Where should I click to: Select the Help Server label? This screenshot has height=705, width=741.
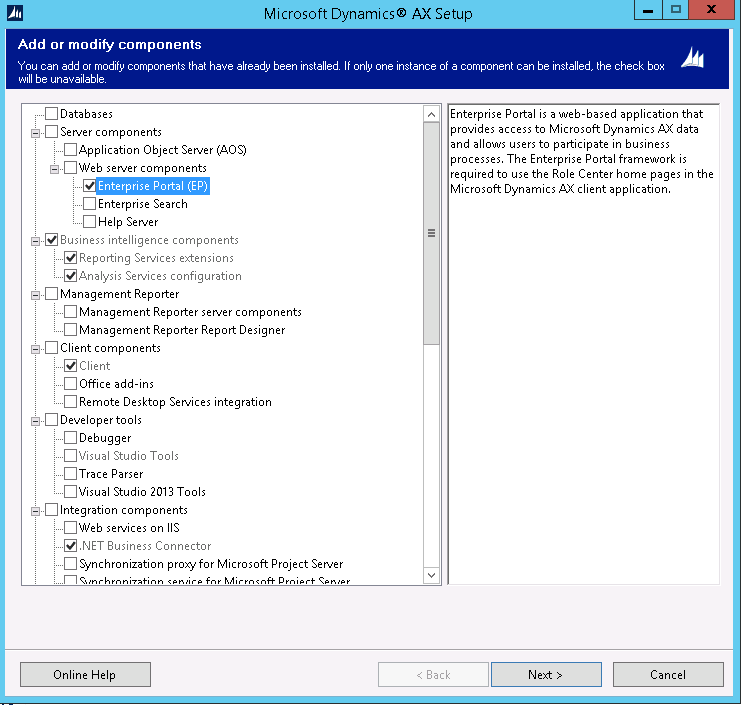(x=128, y=222)
